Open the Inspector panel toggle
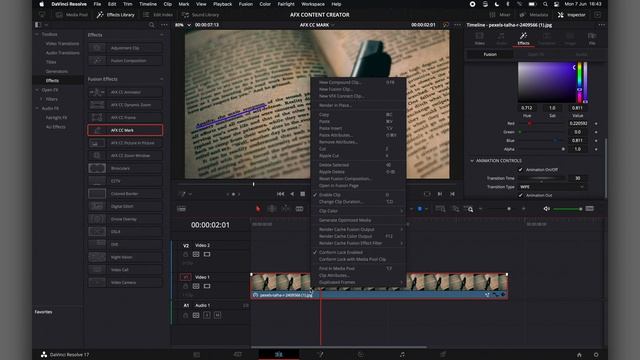Image resolution: width=640 pixels, height=360 pixels. (x=571, y=15)
